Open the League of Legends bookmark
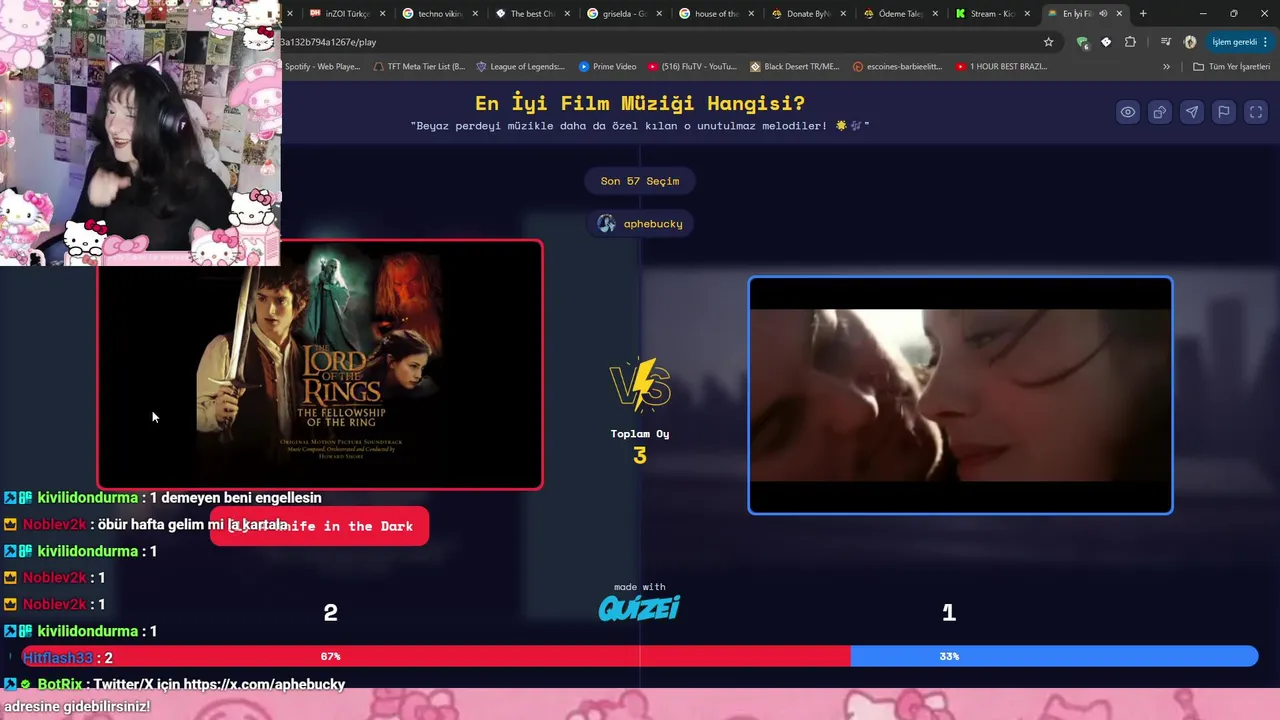This screenshot has width=1280, height=720. click(520, 67)
